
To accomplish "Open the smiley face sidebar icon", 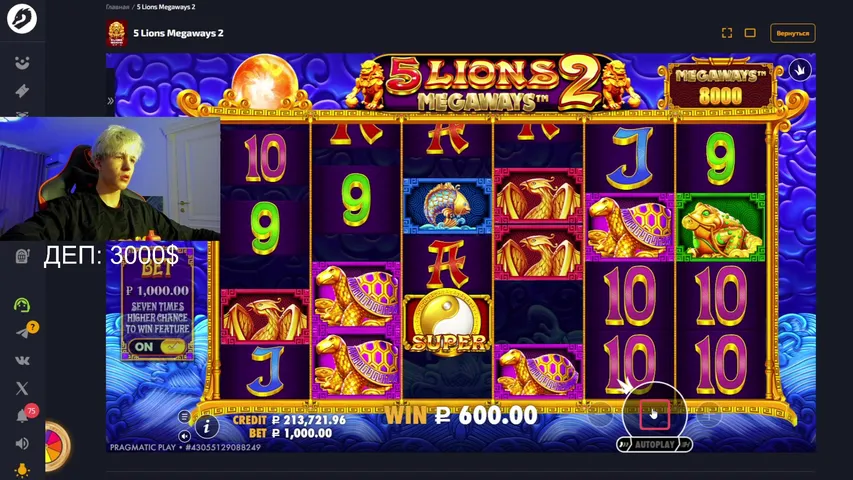I will (22, 63).
